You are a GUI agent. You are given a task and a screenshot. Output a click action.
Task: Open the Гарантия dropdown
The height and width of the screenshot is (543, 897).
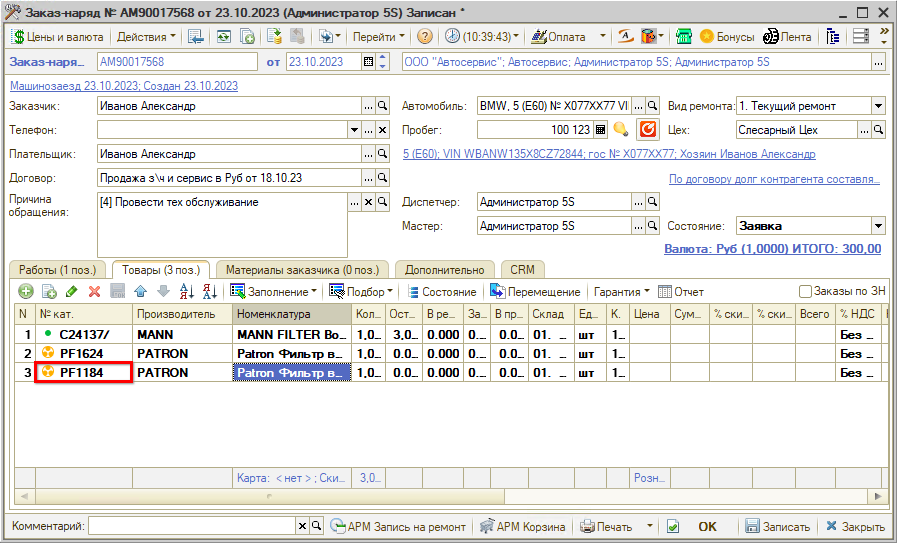tap(621, 291)
